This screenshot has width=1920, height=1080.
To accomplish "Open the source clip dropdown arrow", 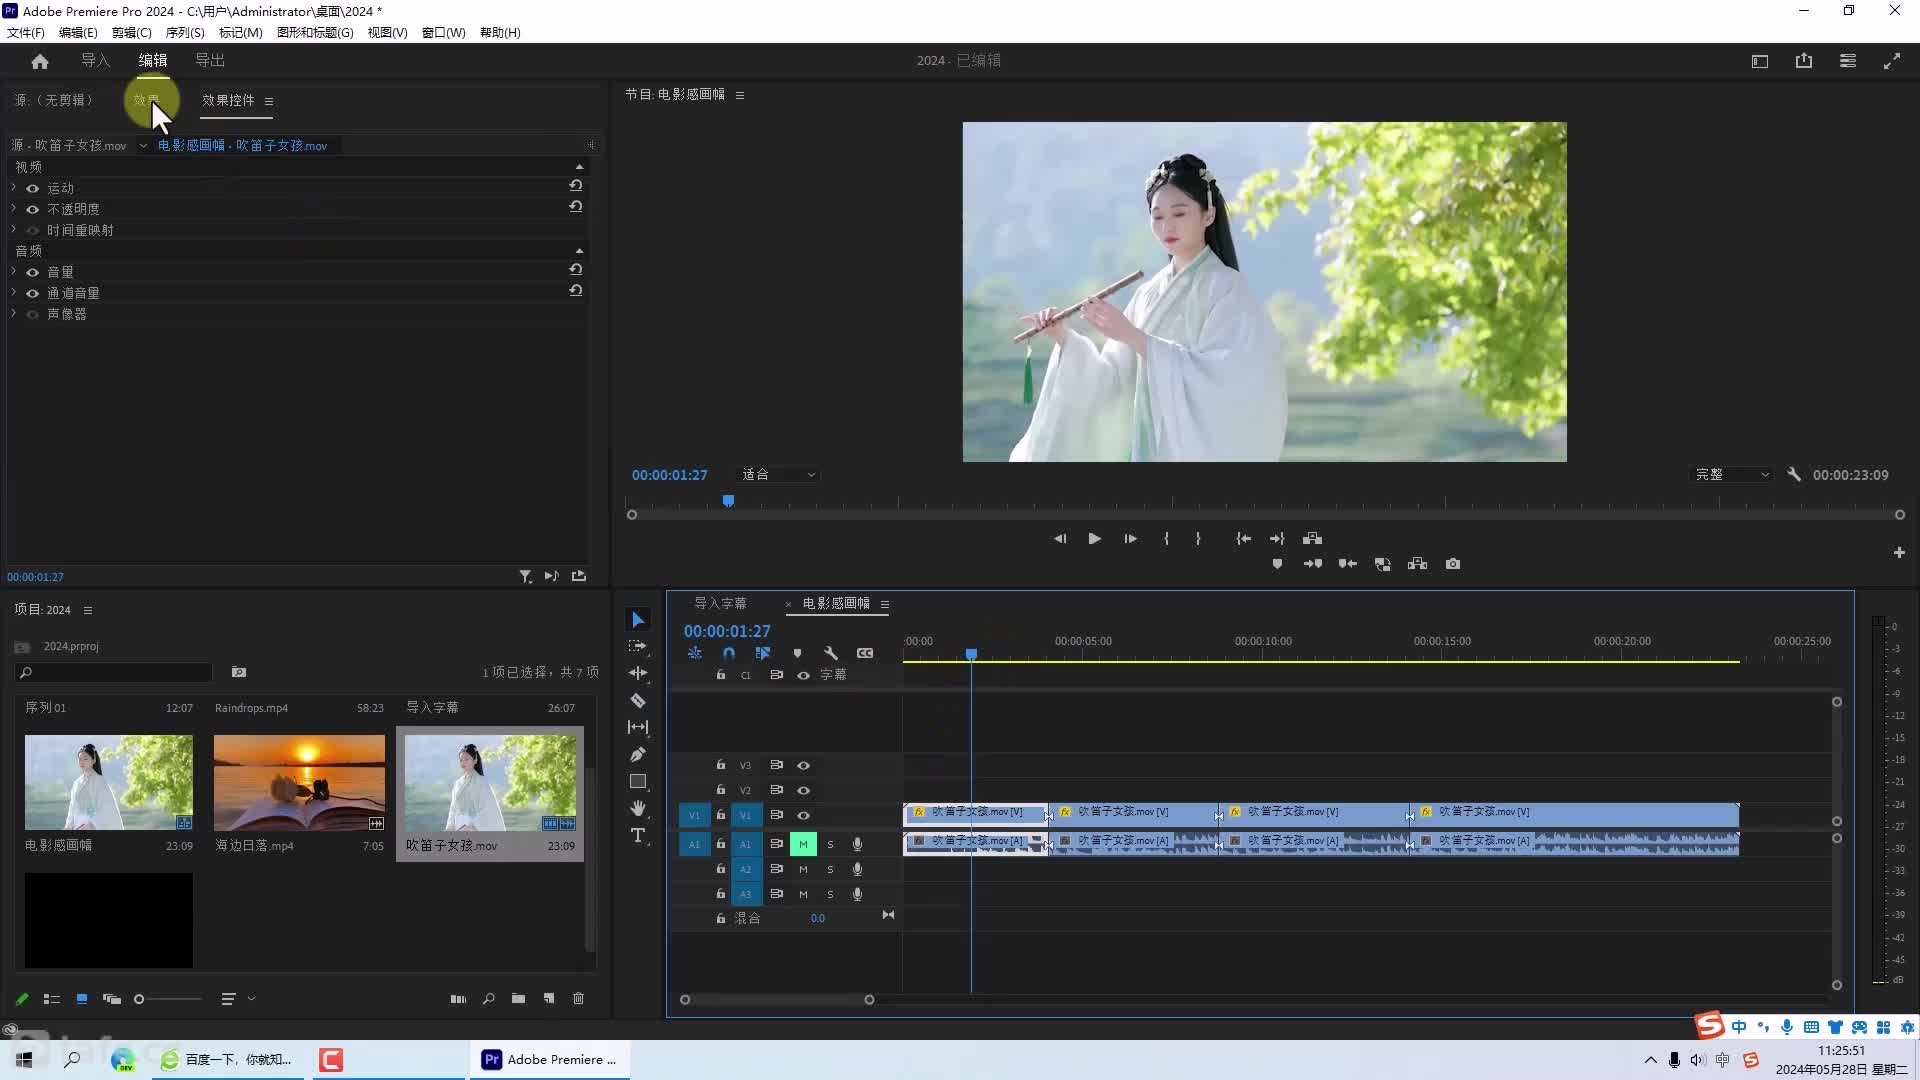I will 143,146.
